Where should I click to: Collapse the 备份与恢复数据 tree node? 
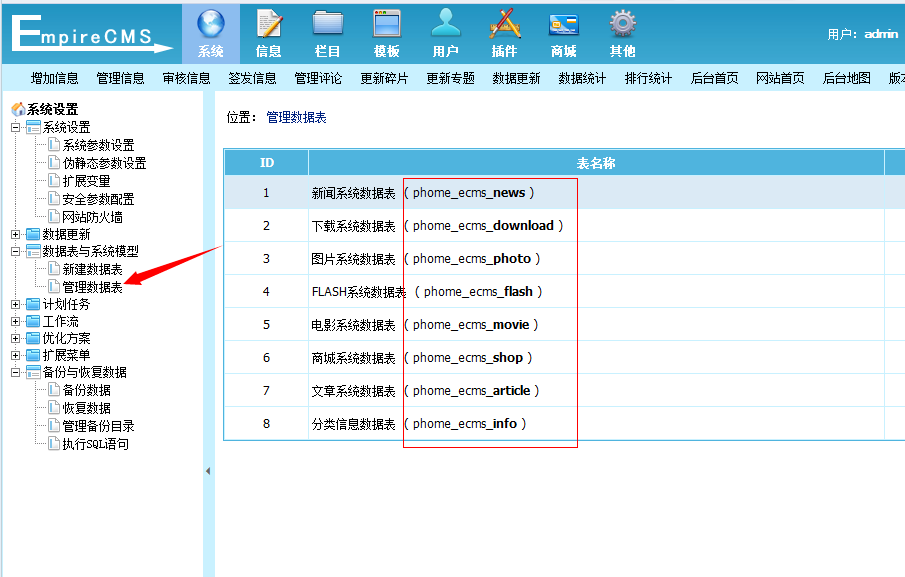(x=16, y=372)
